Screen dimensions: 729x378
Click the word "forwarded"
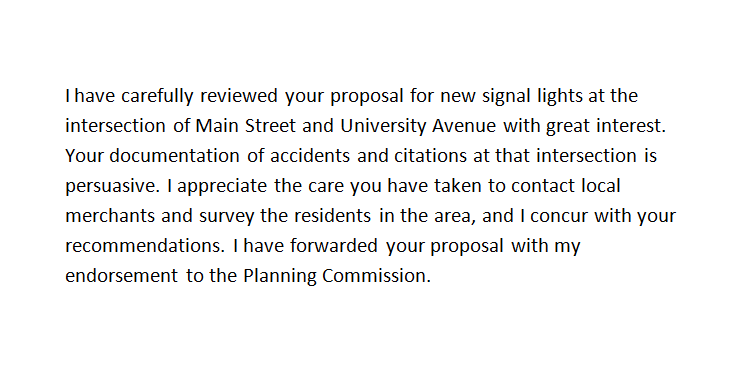(334, 245)
